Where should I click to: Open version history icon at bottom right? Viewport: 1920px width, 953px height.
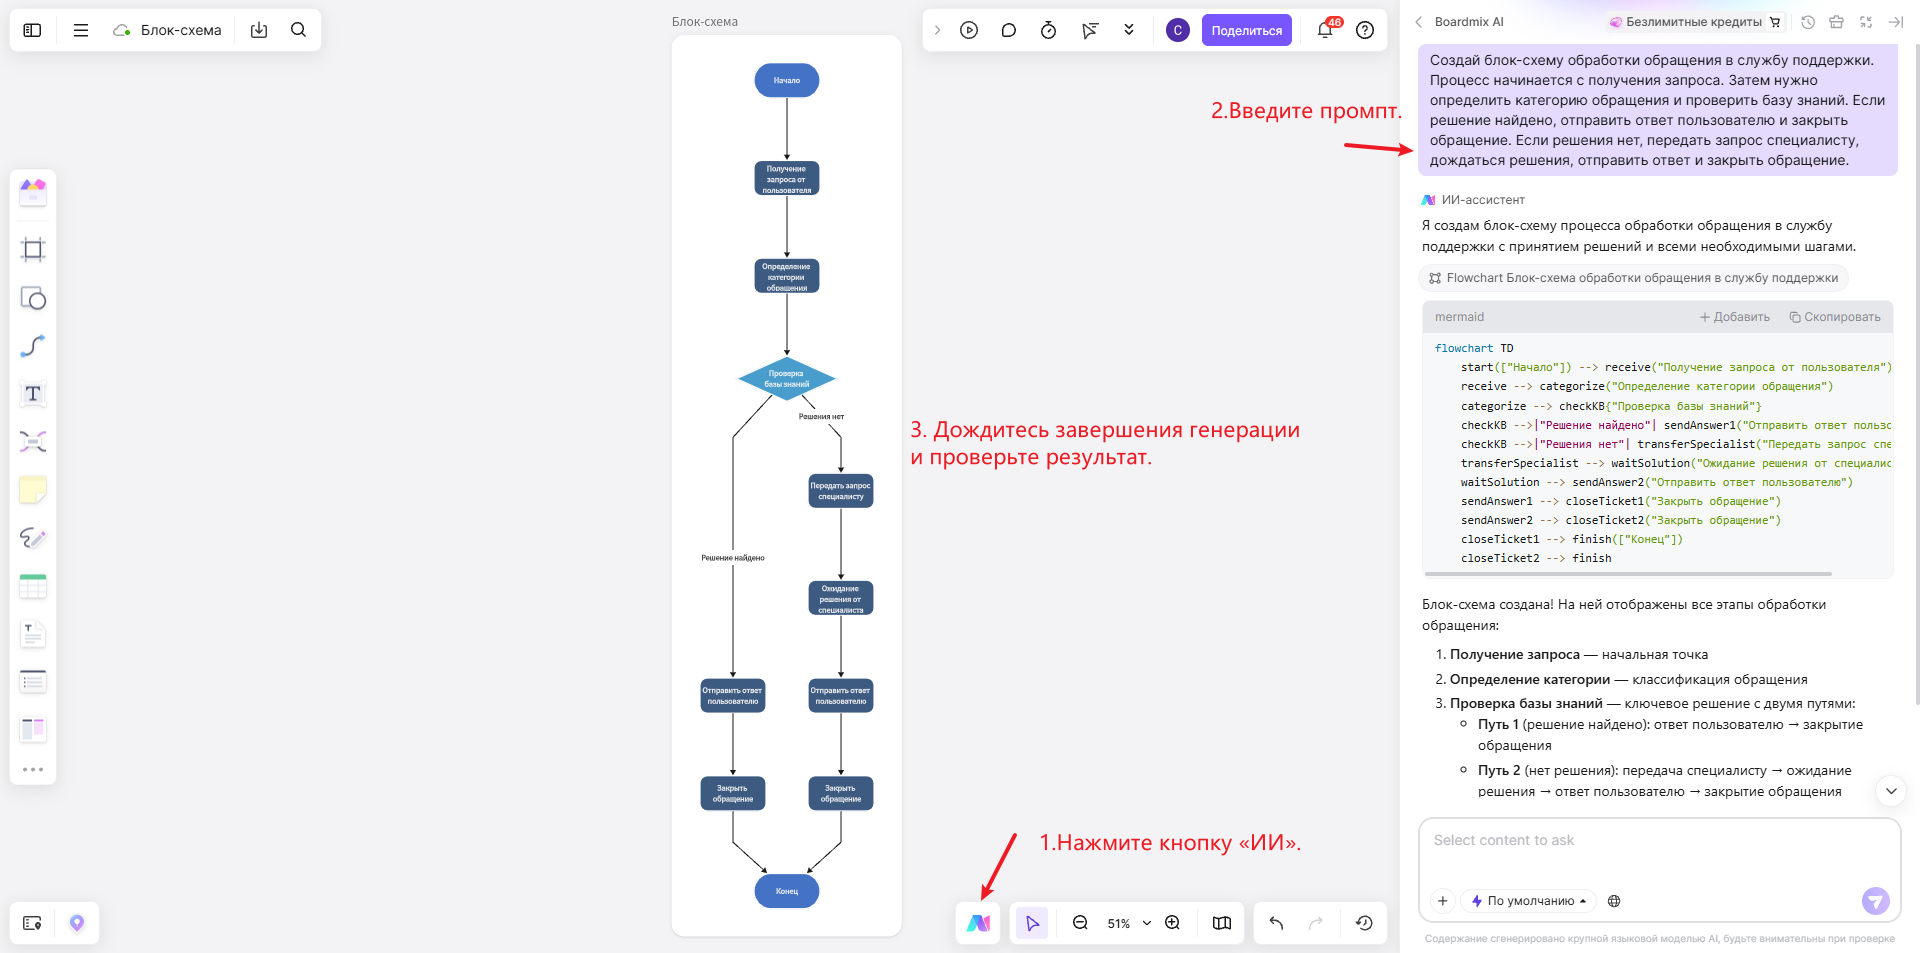[x=1364, y=923]
